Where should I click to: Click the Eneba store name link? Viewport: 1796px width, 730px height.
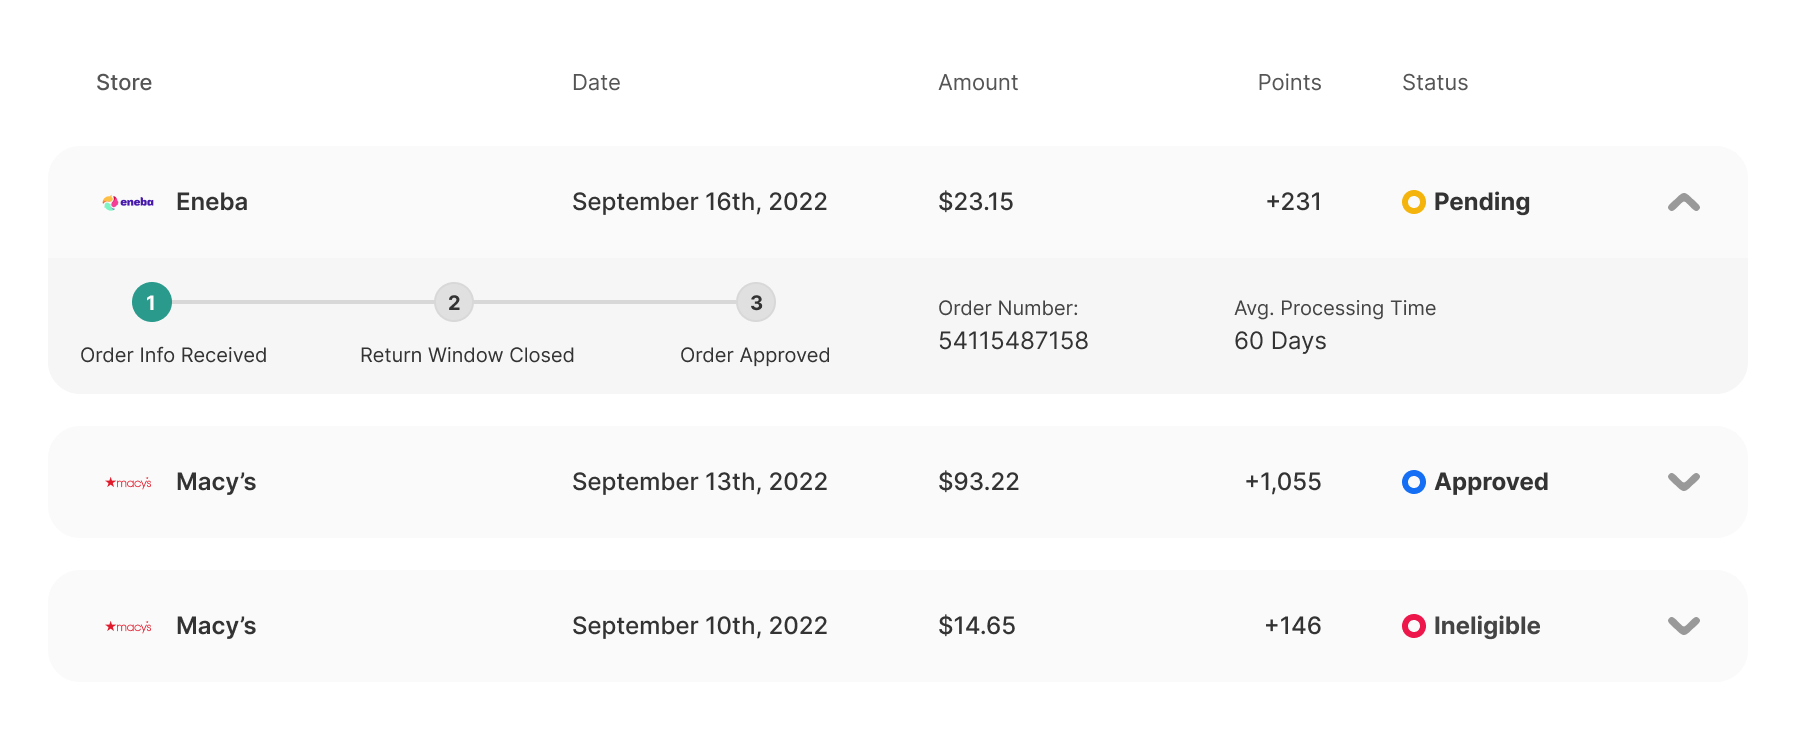tap(211, 201)
